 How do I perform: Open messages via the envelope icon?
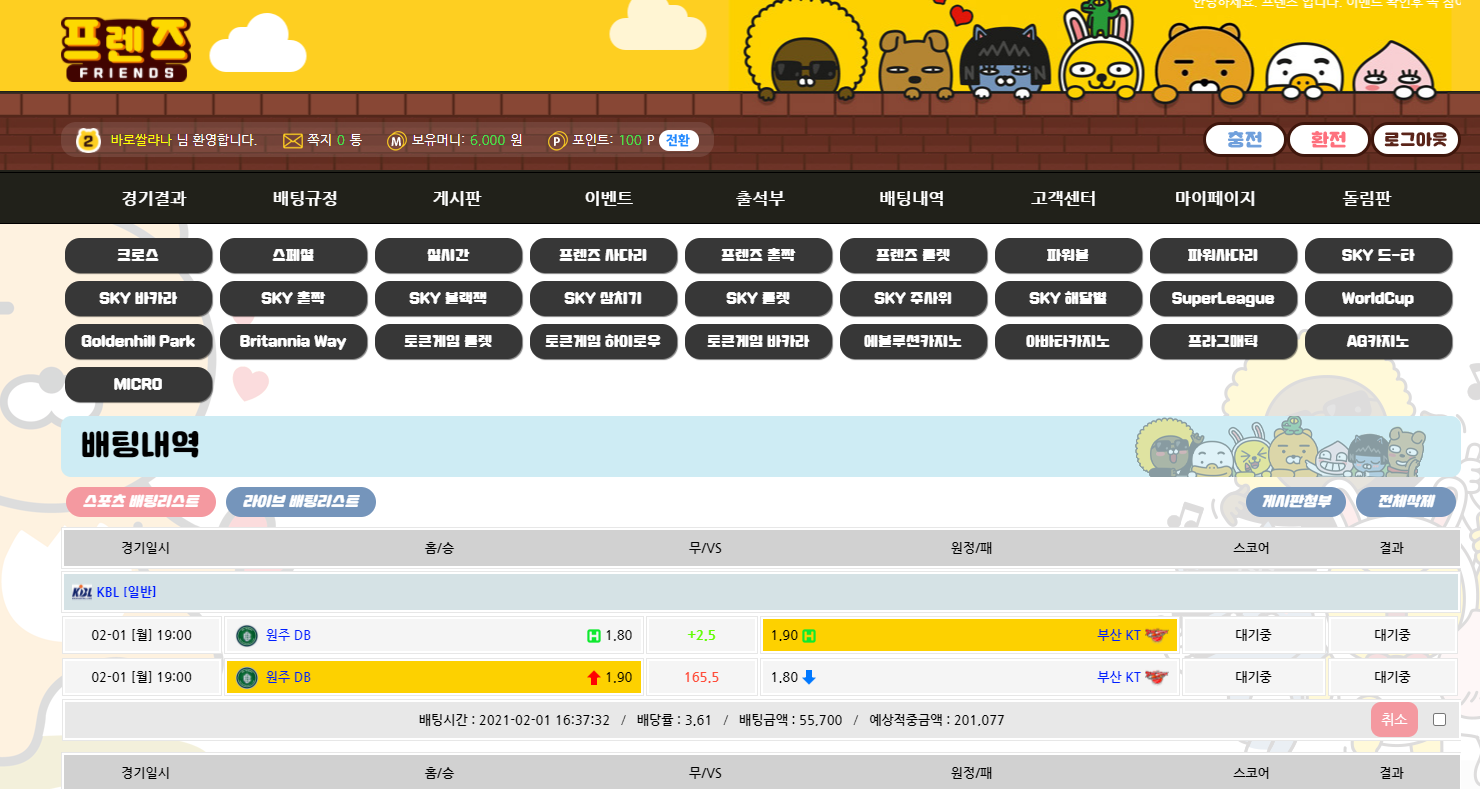[292, 141]
